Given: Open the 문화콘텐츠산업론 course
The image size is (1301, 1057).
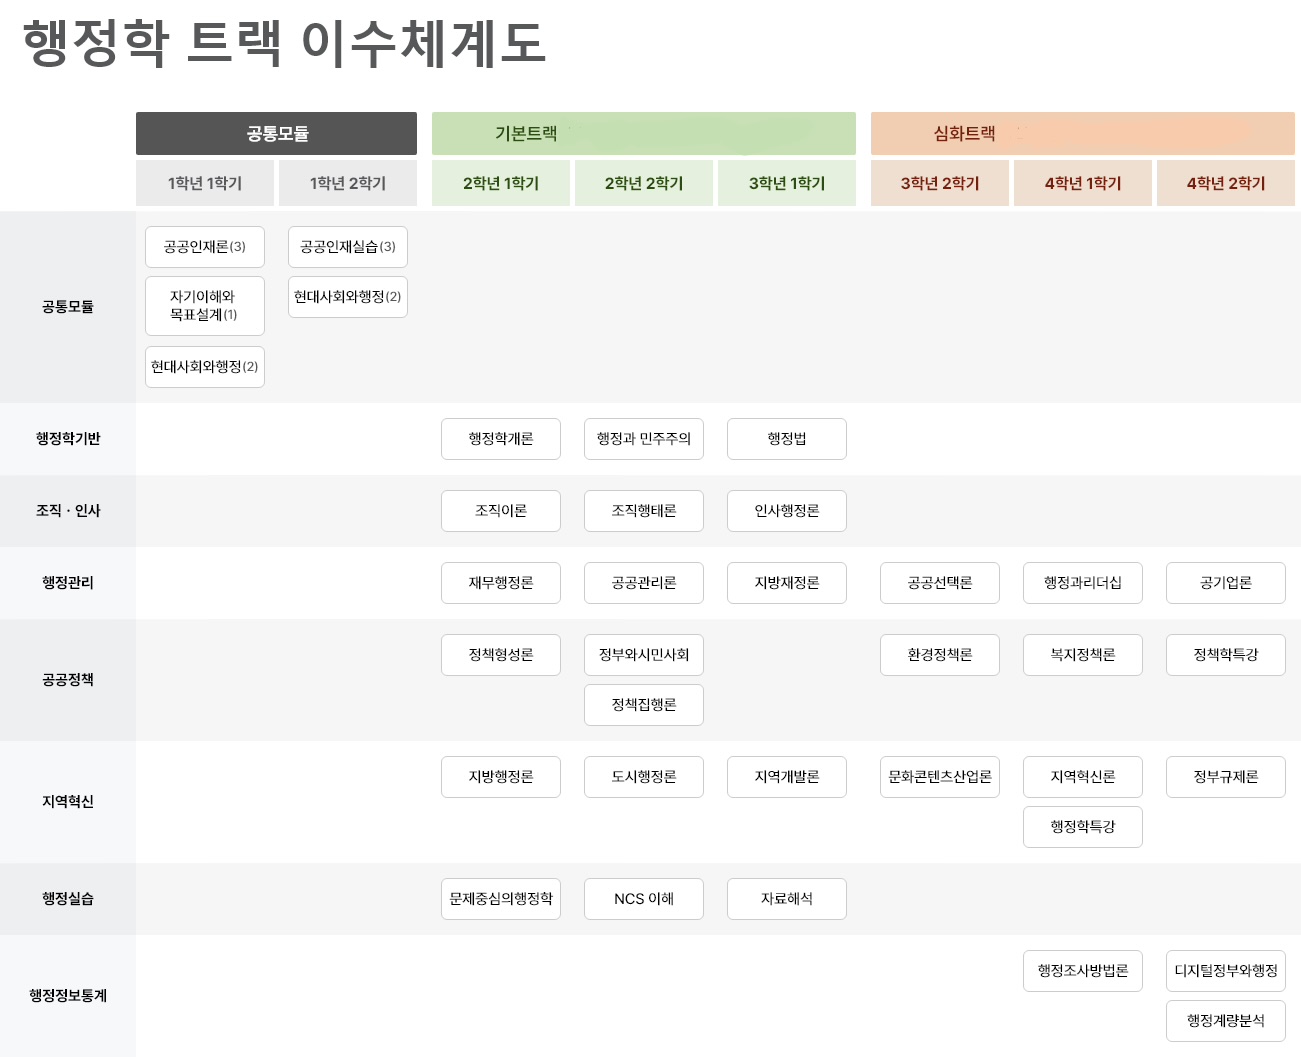Looking at the screenshot, I should [940, 777].
